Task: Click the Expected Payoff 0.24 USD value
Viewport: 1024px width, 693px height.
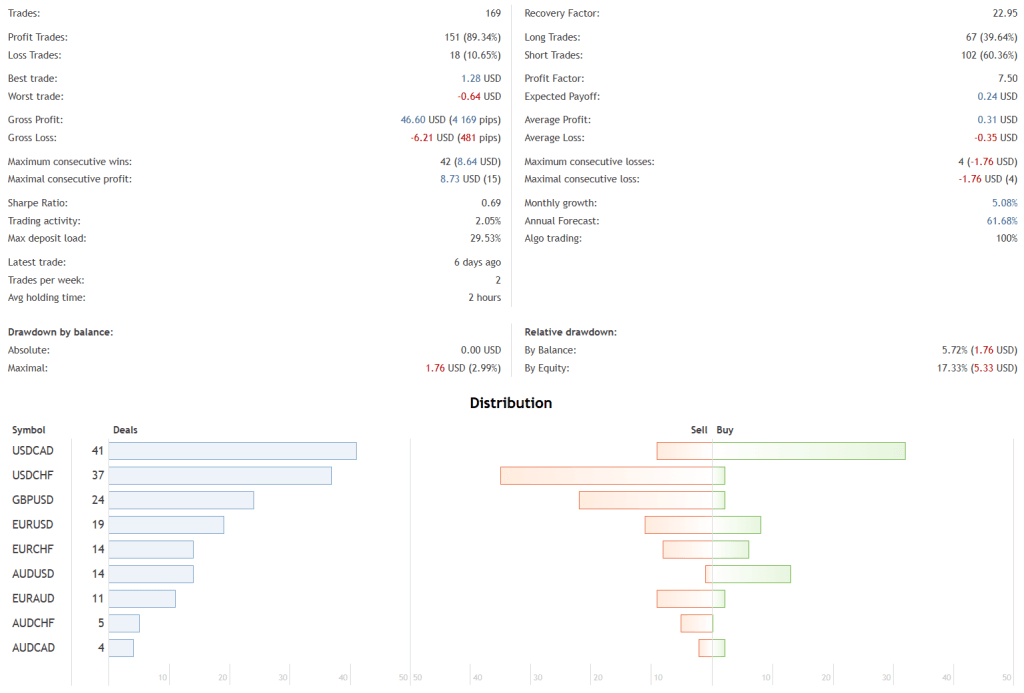Action: (997, 97)
